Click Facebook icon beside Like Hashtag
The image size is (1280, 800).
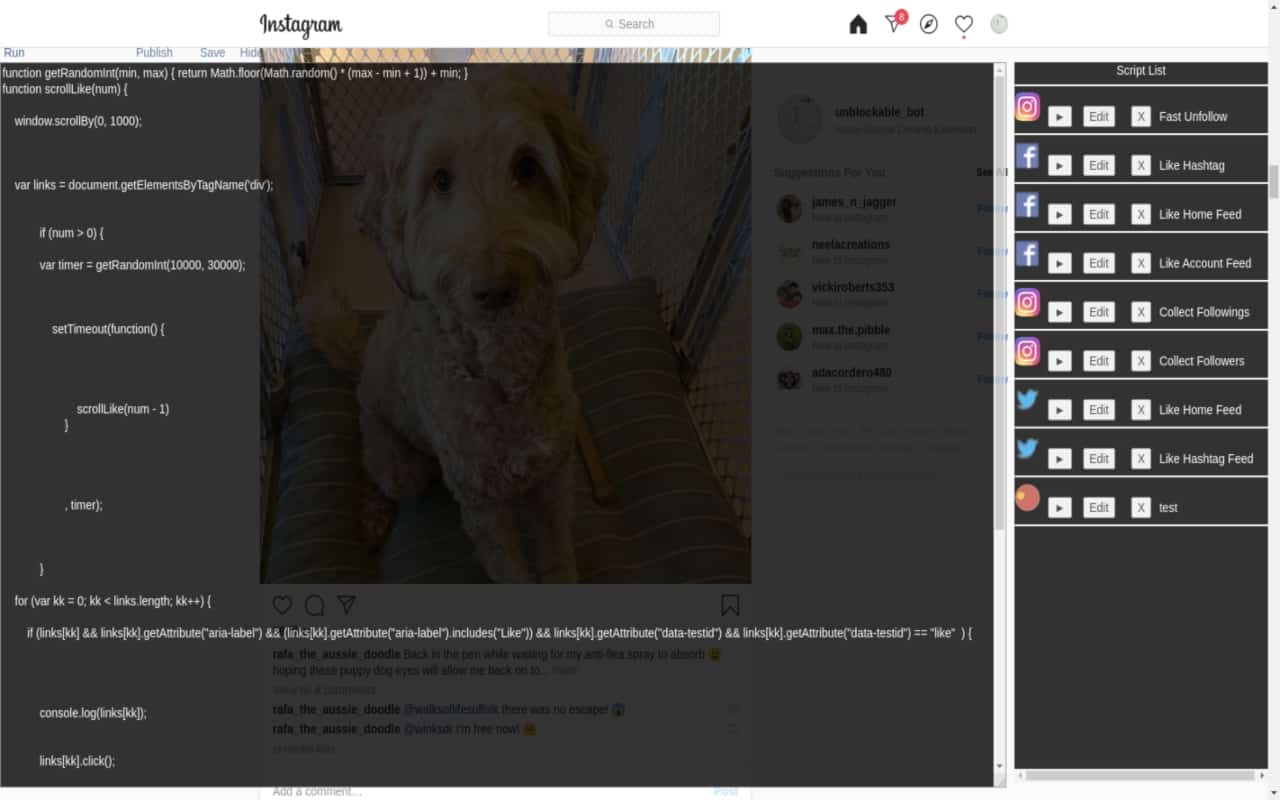pyautogui.click(x=1028, y=156)
